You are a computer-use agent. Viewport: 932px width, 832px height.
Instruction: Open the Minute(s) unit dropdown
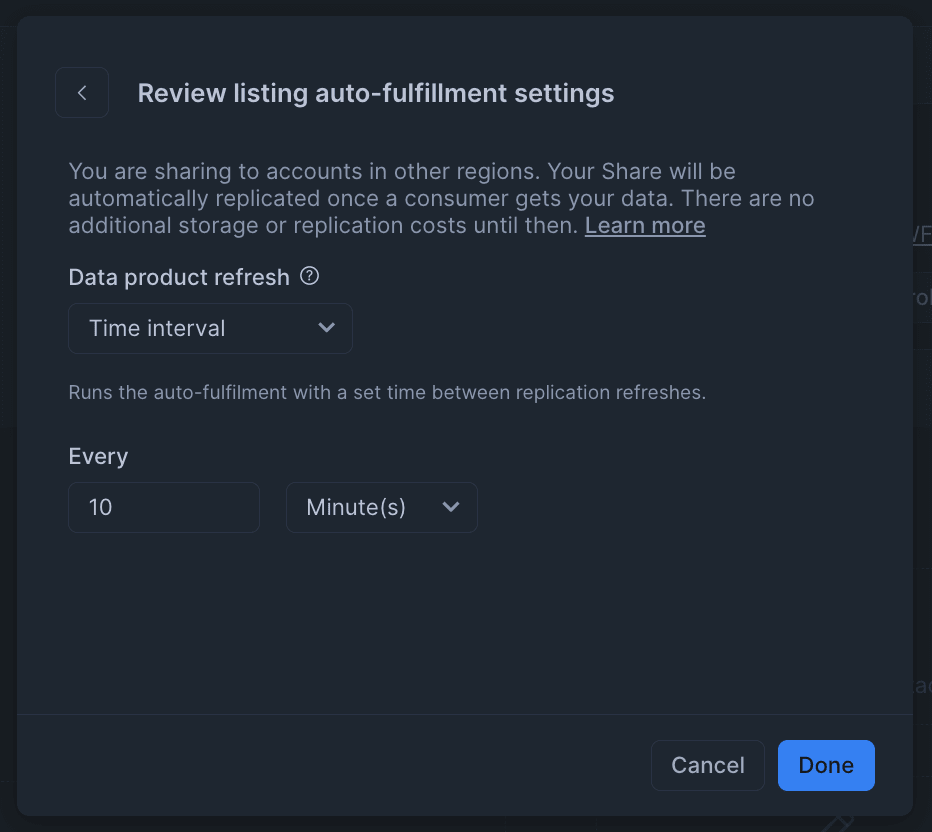[x=382, y=508]
